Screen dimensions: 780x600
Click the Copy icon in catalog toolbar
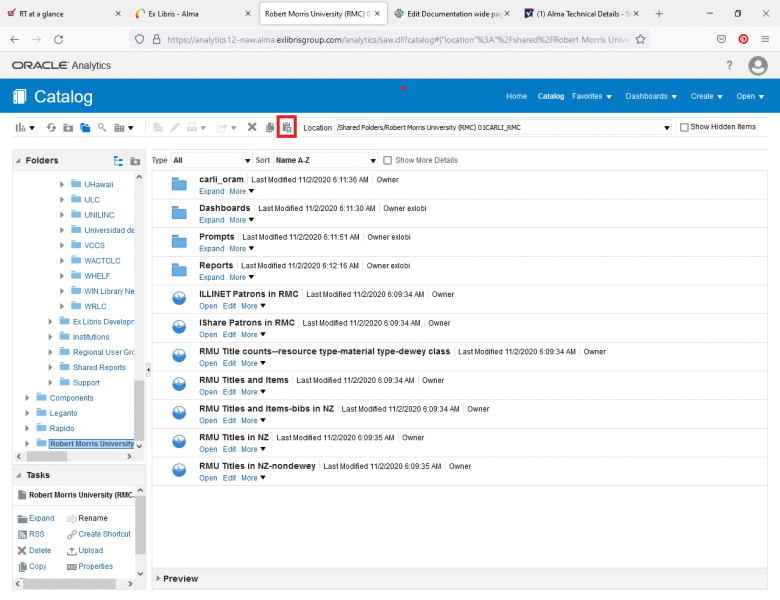click(270, 127)
